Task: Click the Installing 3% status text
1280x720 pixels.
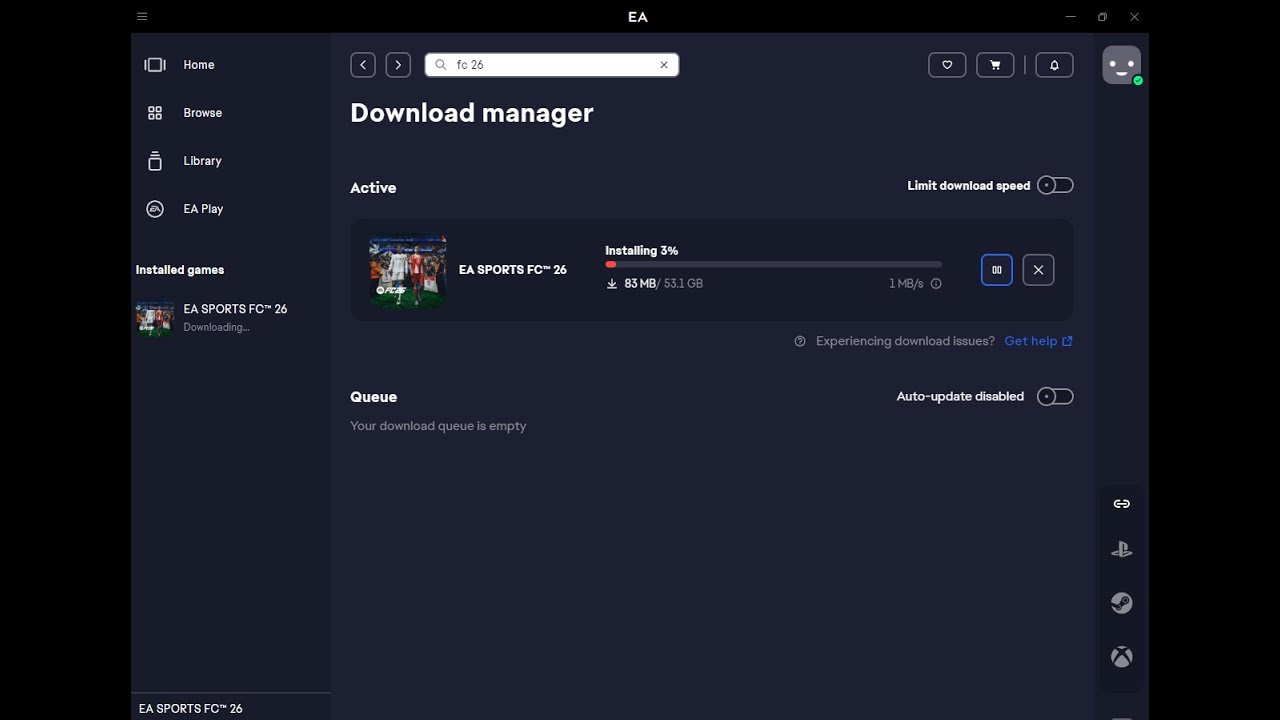Action: [x=641, y=251]
